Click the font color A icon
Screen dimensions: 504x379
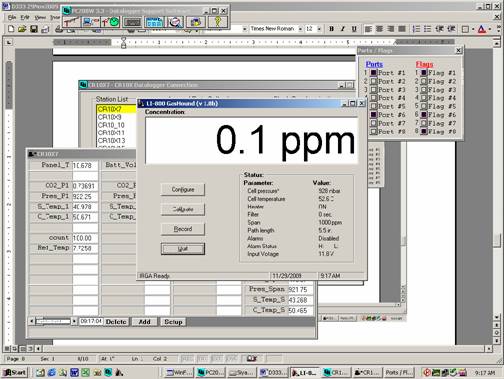pyautogui.click(x=482, y=29)
